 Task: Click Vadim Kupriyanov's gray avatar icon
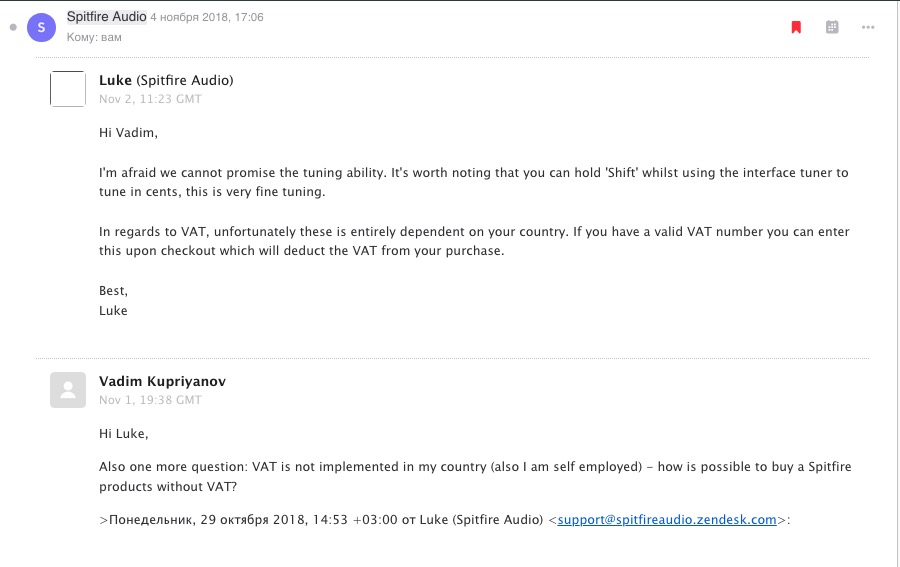click(68, 389)
